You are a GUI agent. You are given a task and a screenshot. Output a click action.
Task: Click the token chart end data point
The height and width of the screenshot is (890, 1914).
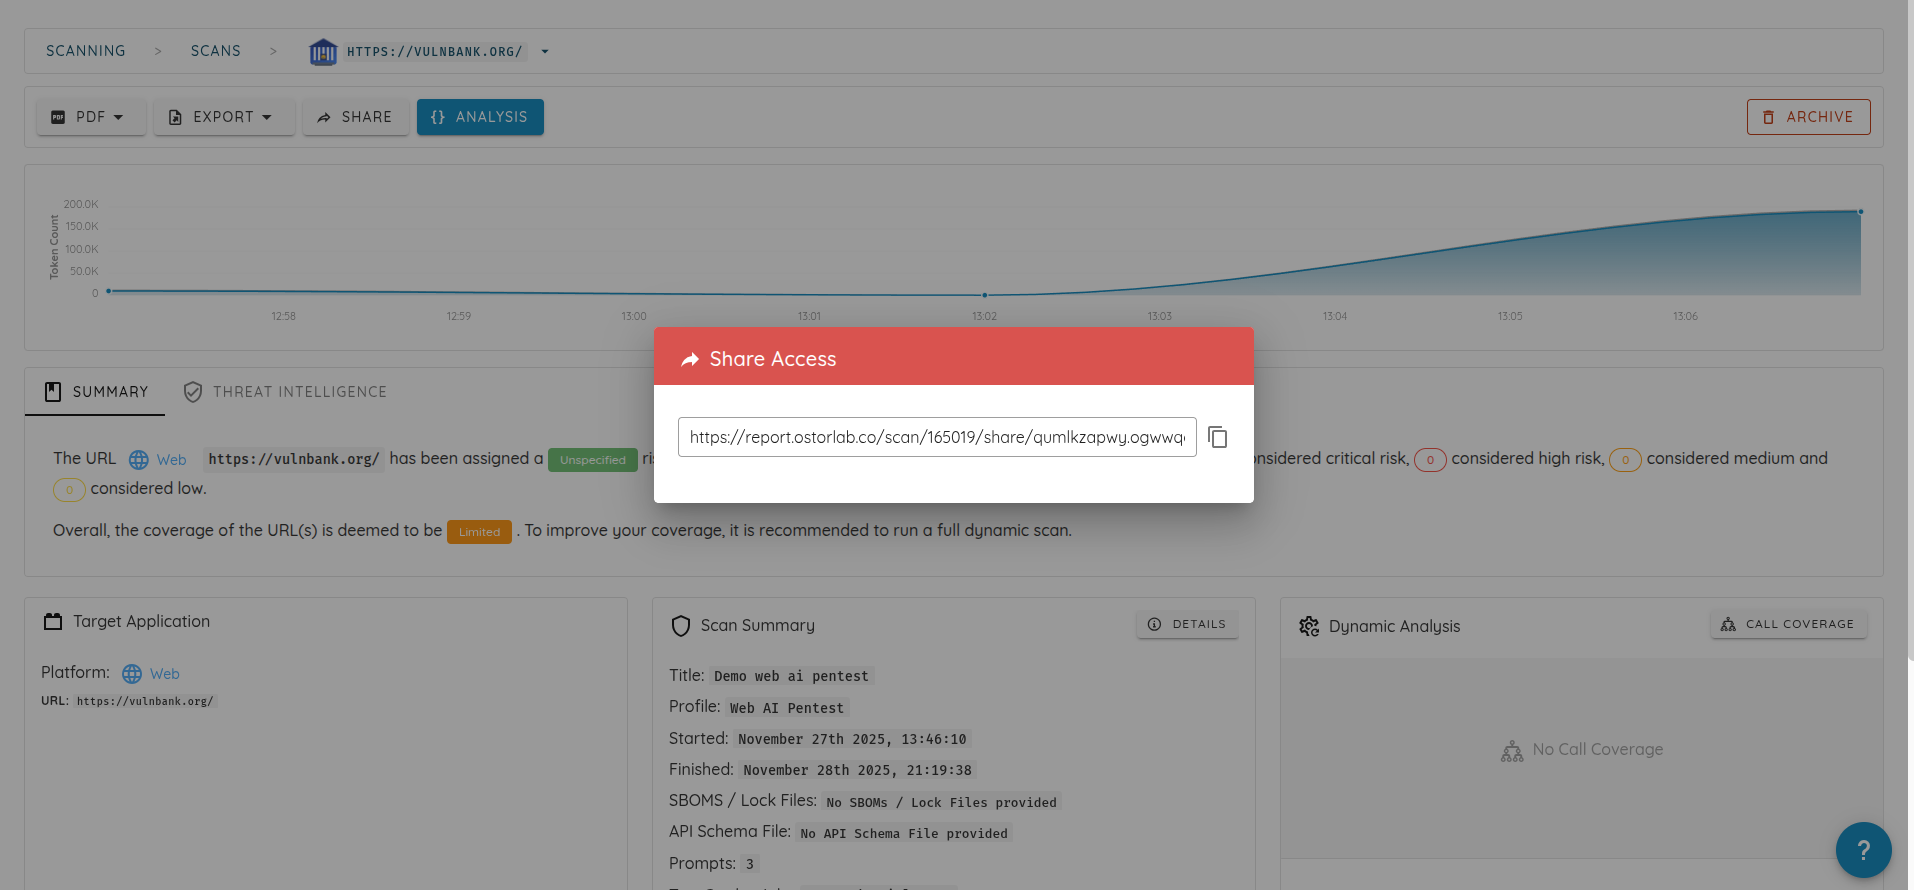click(x=1860, y=212)
